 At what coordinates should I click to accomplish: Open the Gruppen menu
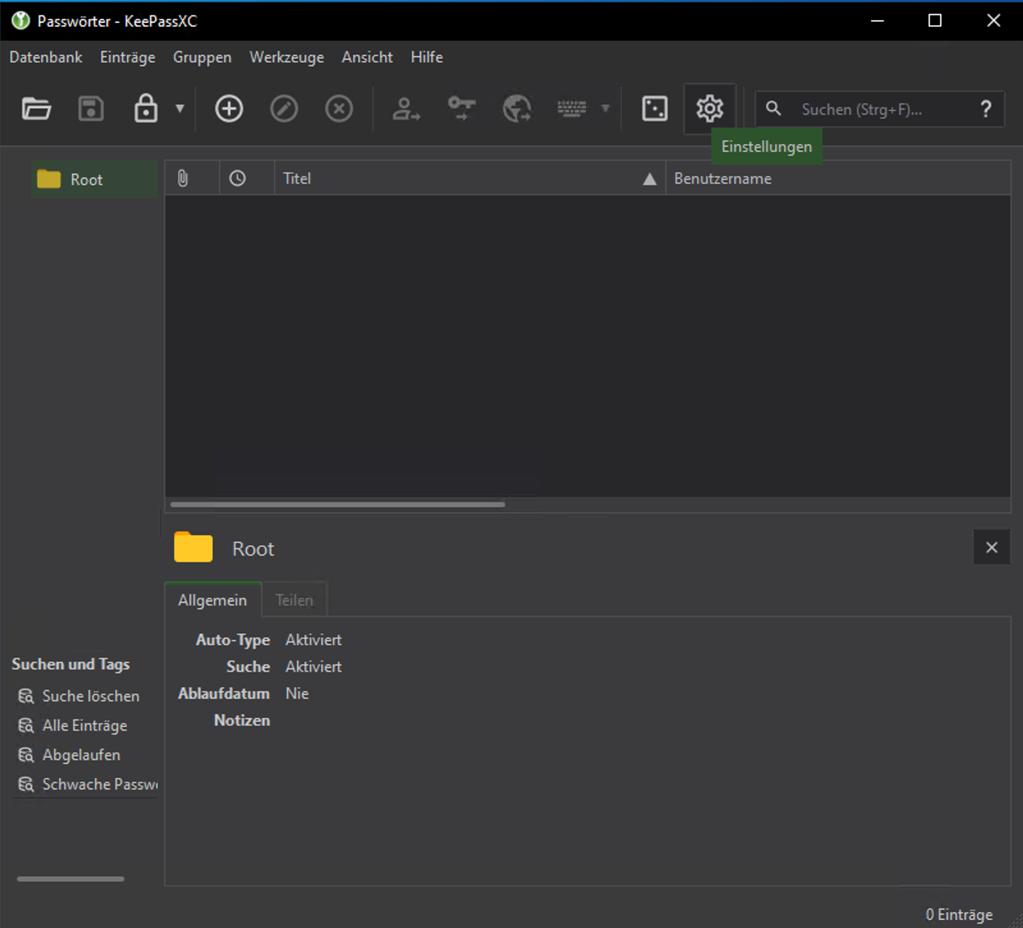pyautogui.click(x=202, y=57)
